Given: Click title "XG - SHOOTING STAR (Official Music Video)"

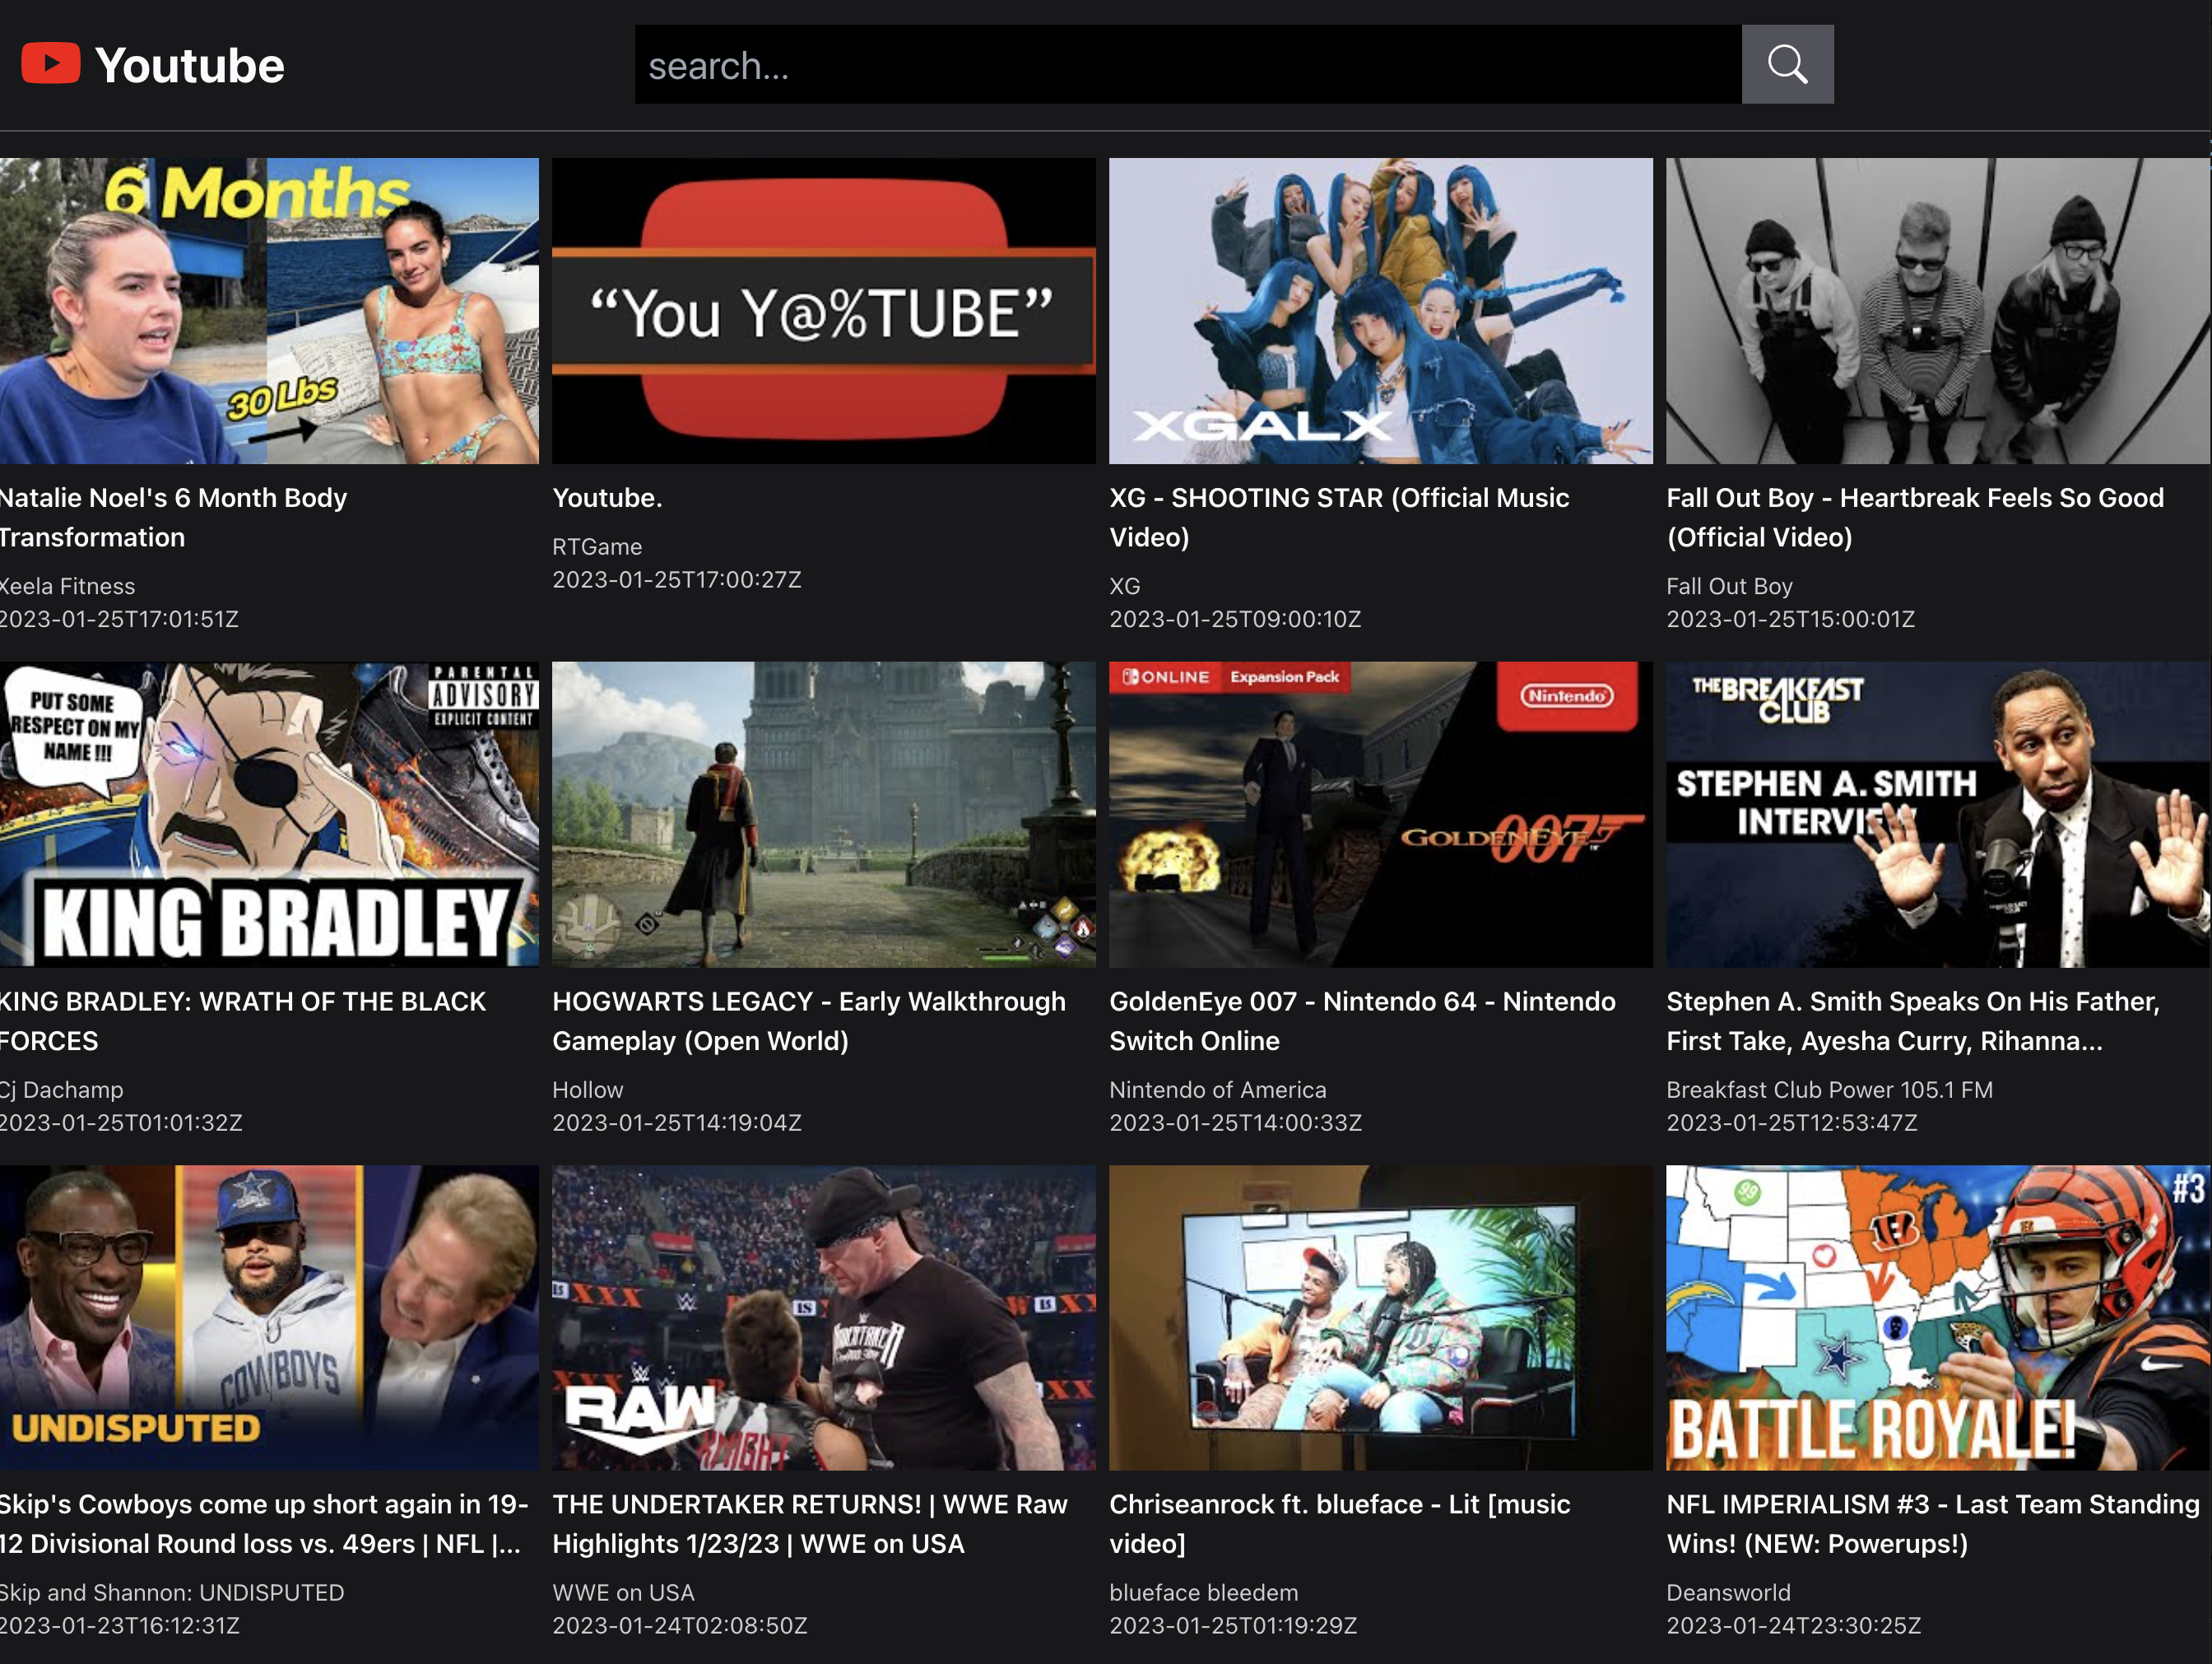Looking at the screenshot, I should pos(1339,517).
